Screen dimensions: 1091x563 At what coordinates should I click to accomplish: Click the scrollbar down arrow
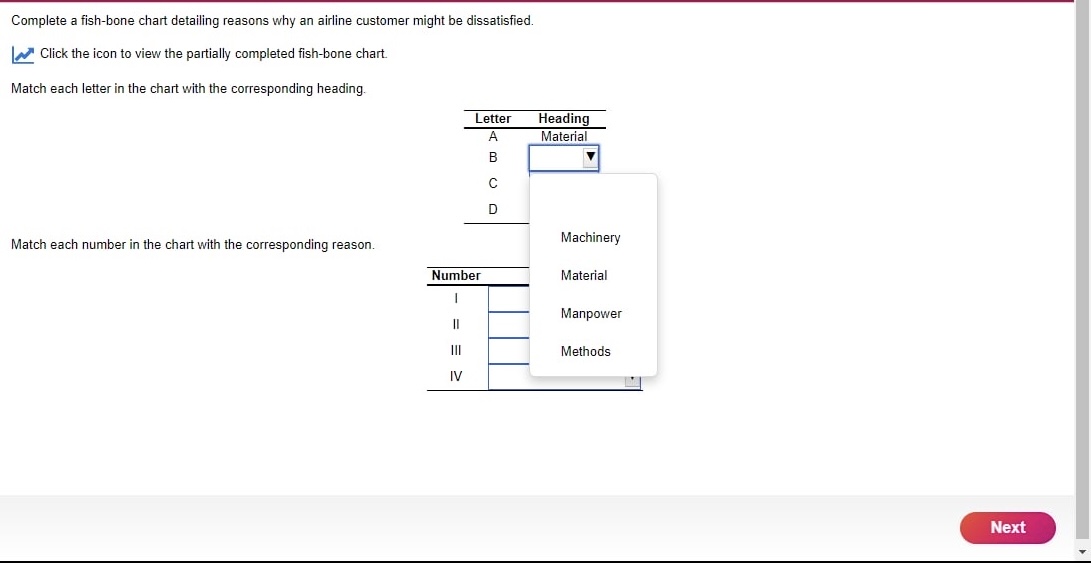click(x=1082, y=553)
